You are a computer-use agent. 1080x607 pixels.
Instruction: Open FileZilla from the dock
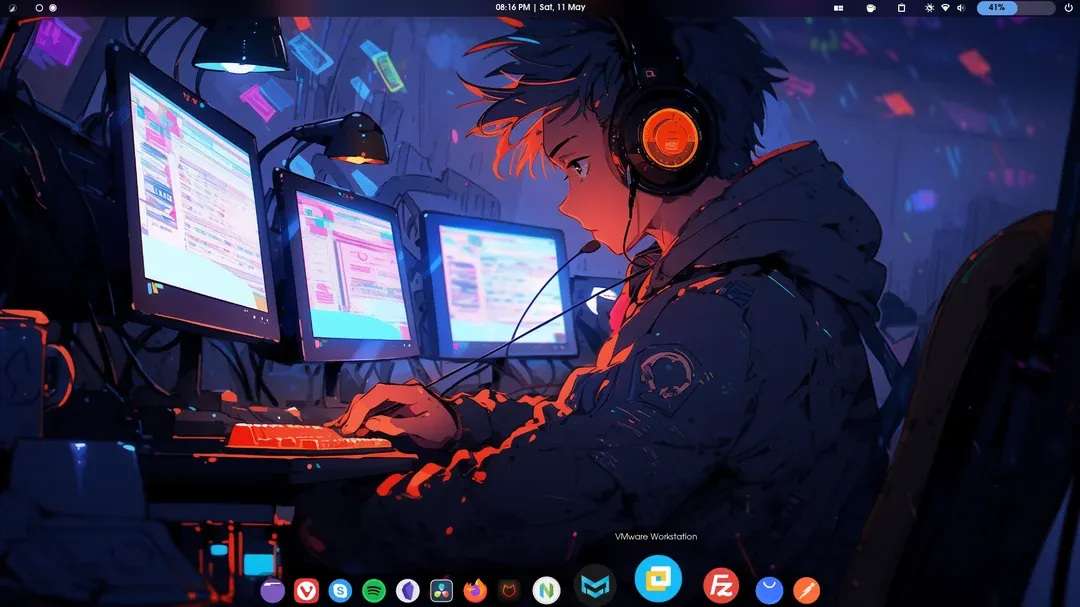pos(721,586)
